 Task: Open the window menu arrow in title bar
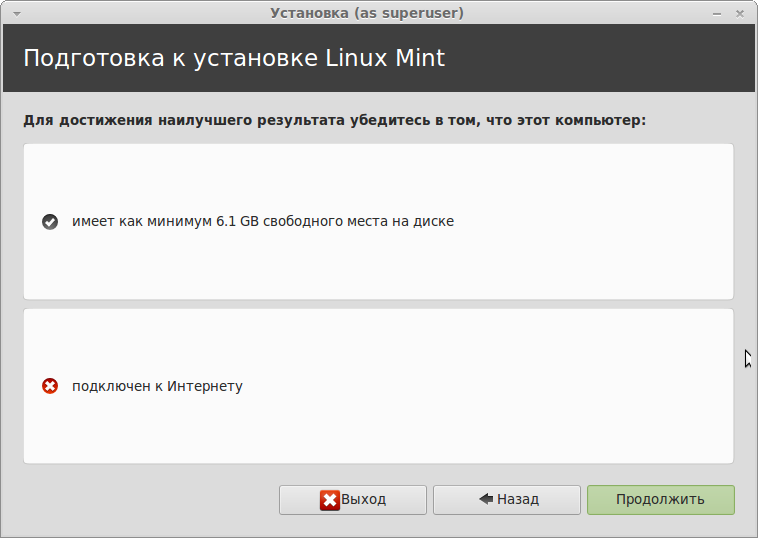[15, 13]
